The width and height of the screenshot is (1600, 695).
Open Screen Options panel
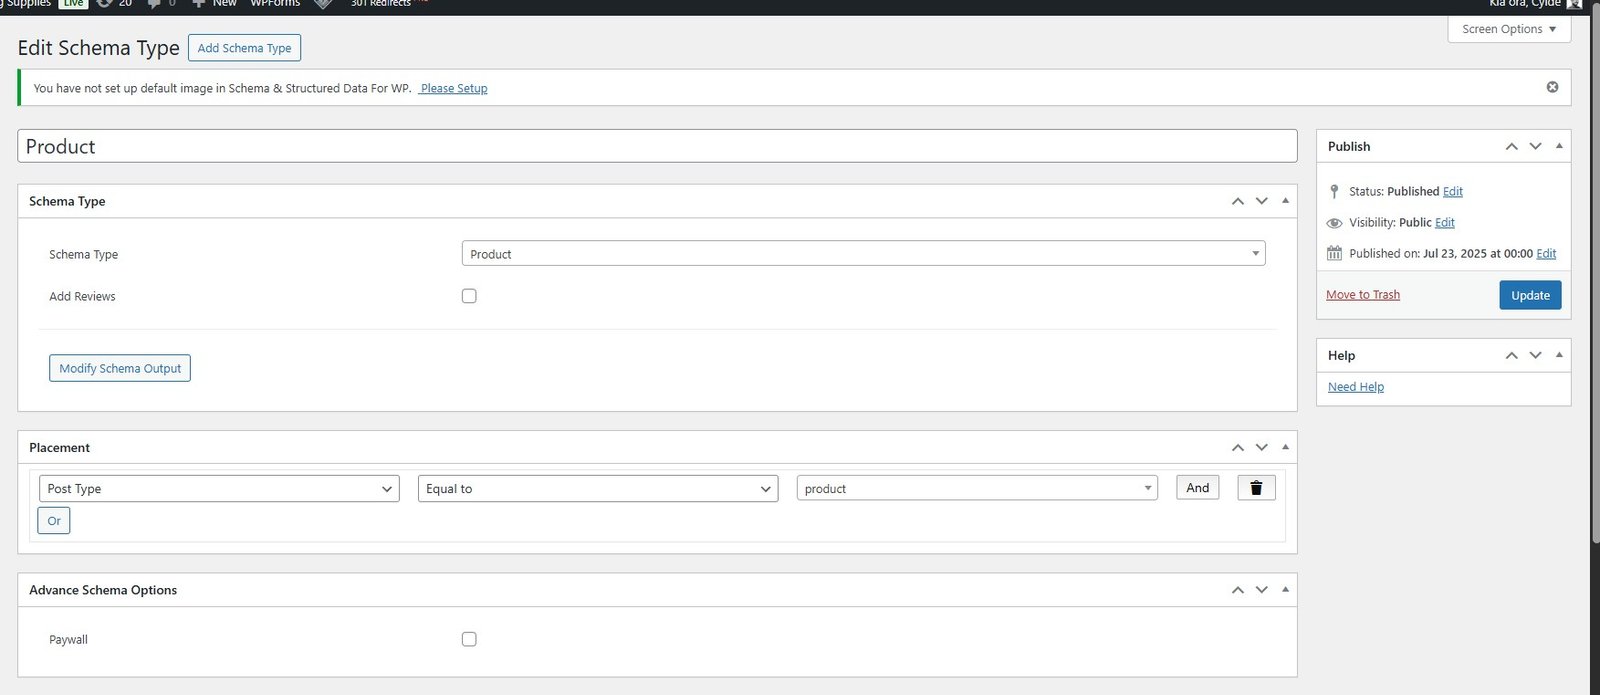[1508, 29]
